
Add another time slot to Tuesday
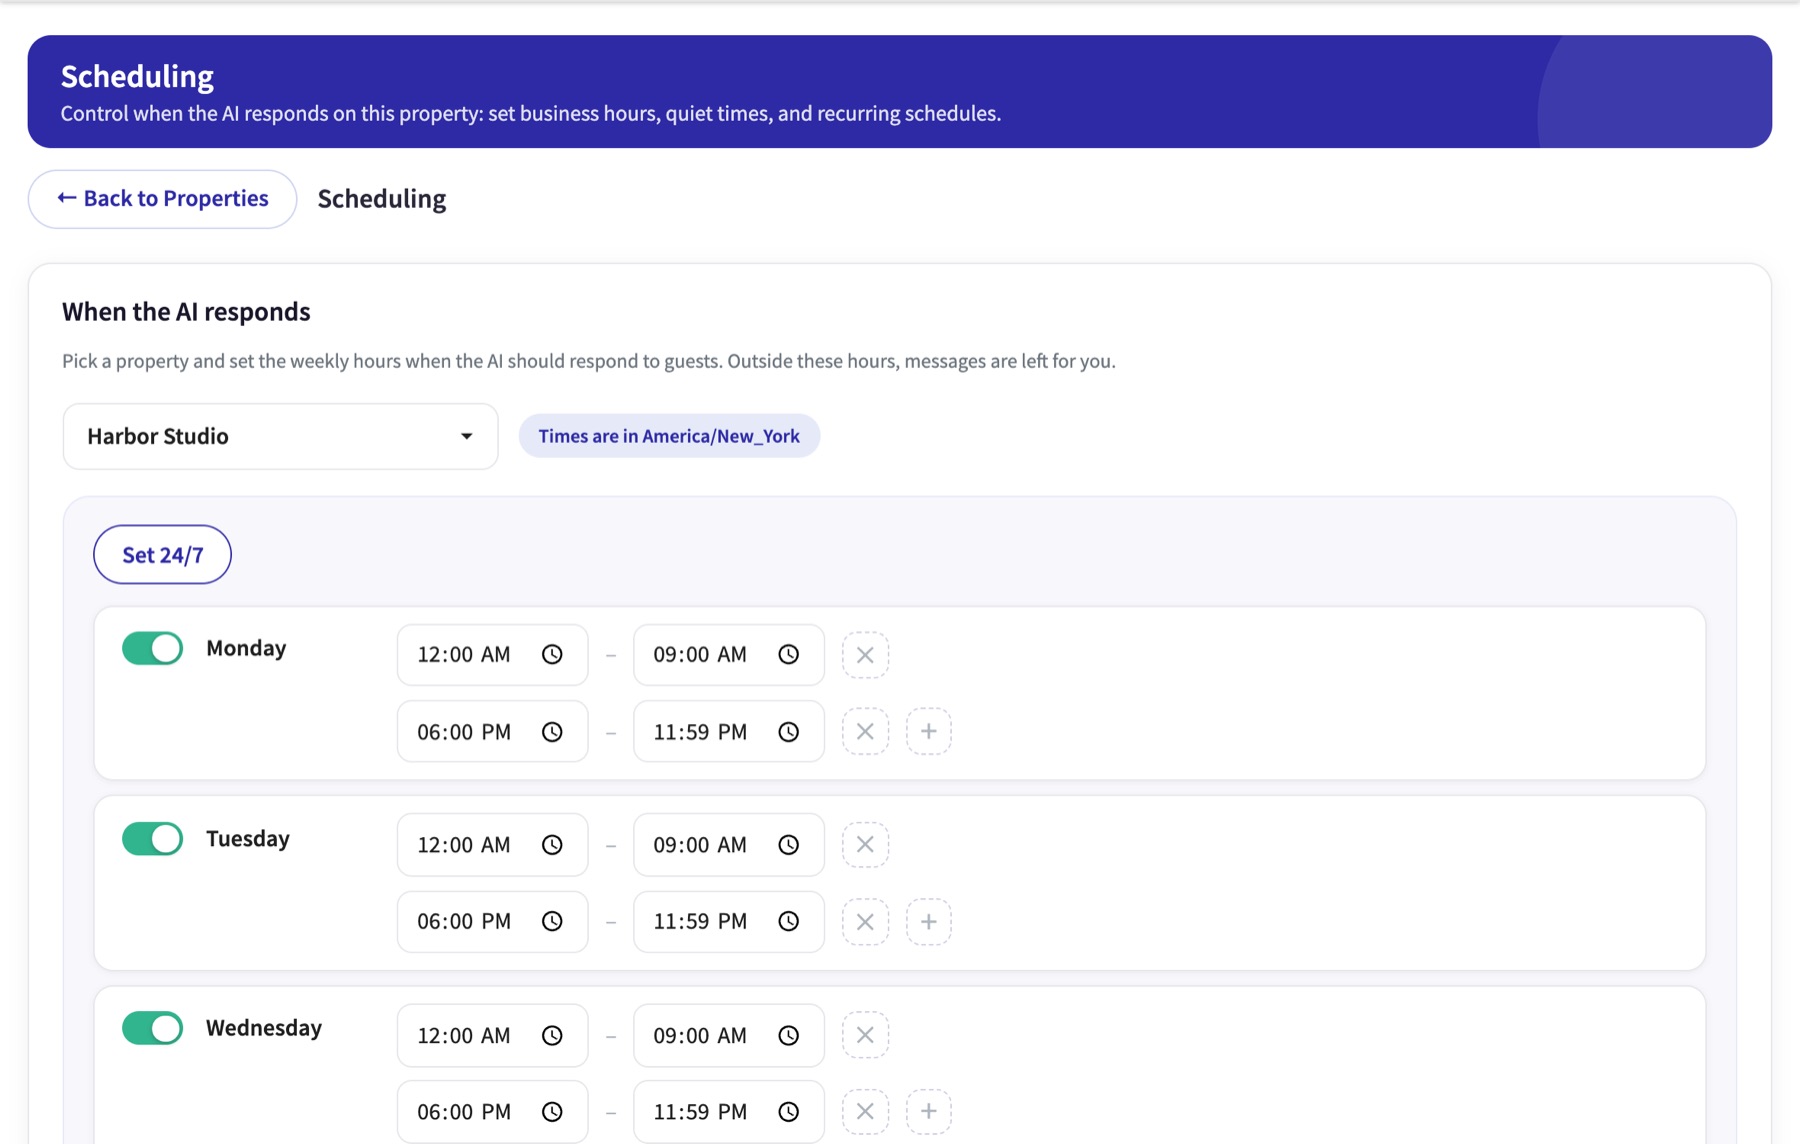click(929, 922)
